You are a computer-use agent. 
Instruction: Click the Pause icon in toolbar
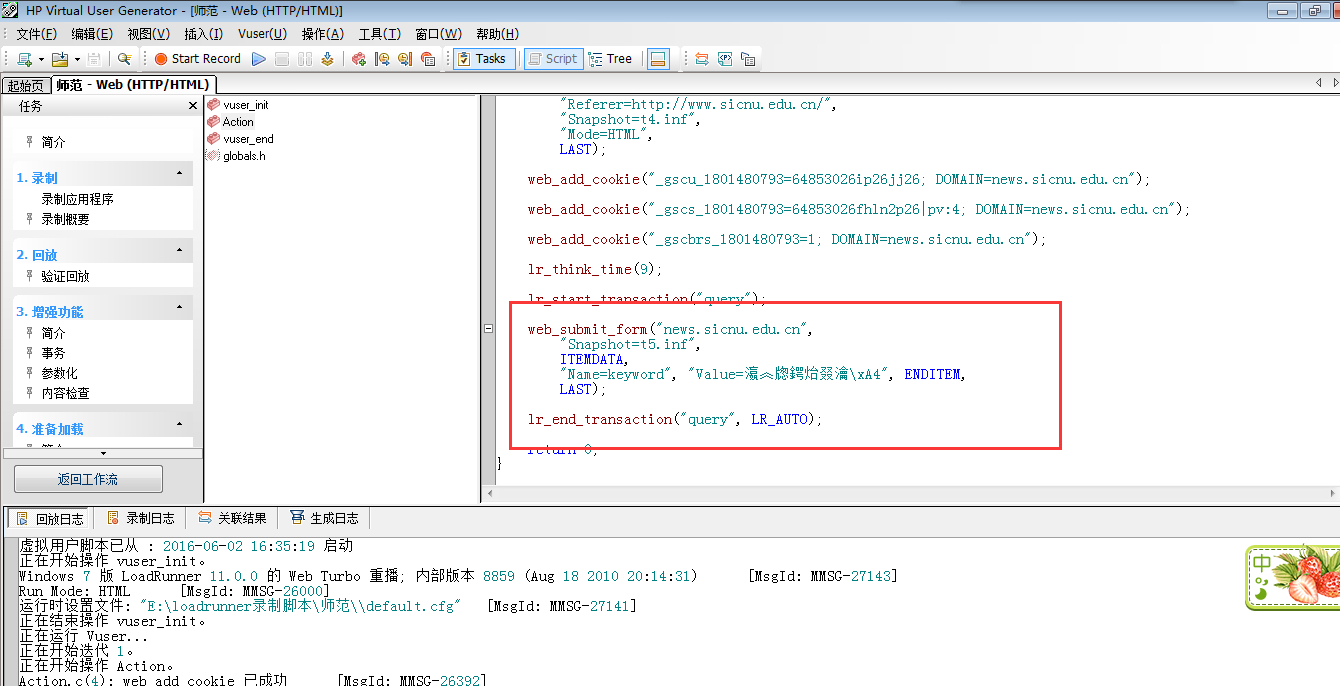click(305, 59)
